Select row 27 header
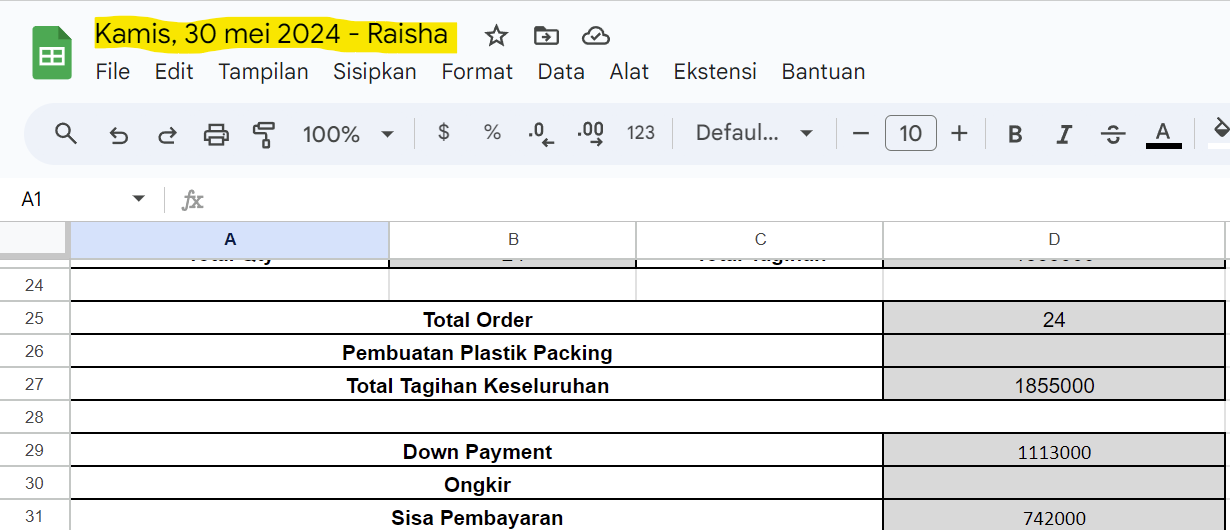The image size is (1230, 530). click(x=34, y=385)
